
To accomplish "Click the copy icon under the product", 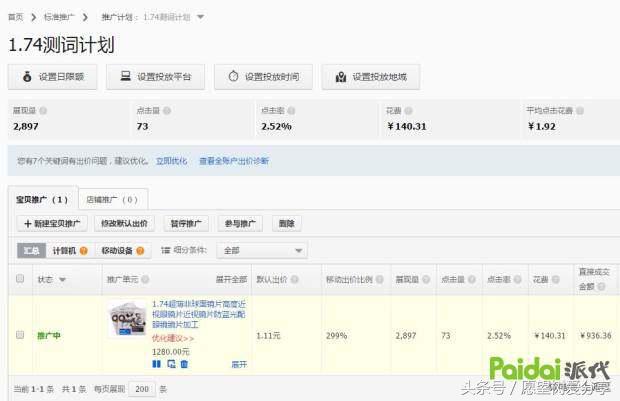I will click(171, 364).
